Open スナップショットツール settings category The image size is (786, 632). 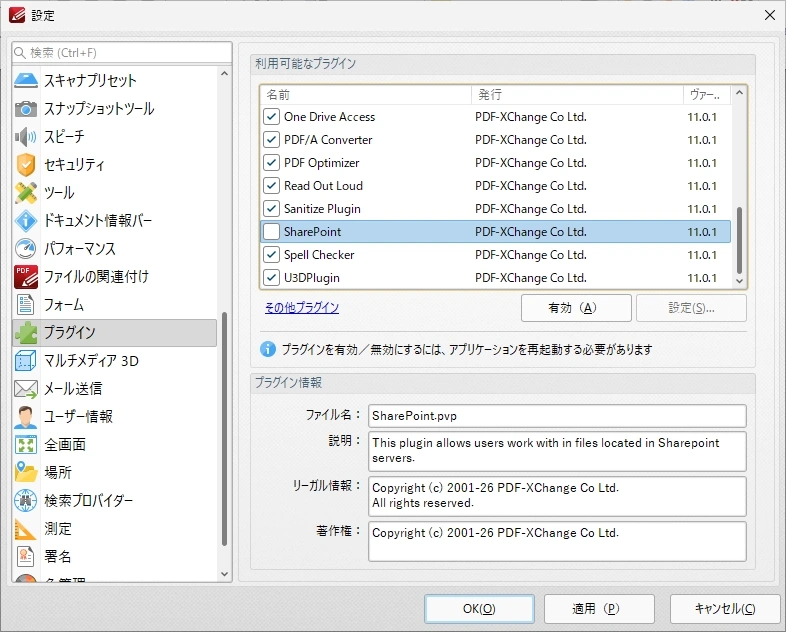[115, 108]
